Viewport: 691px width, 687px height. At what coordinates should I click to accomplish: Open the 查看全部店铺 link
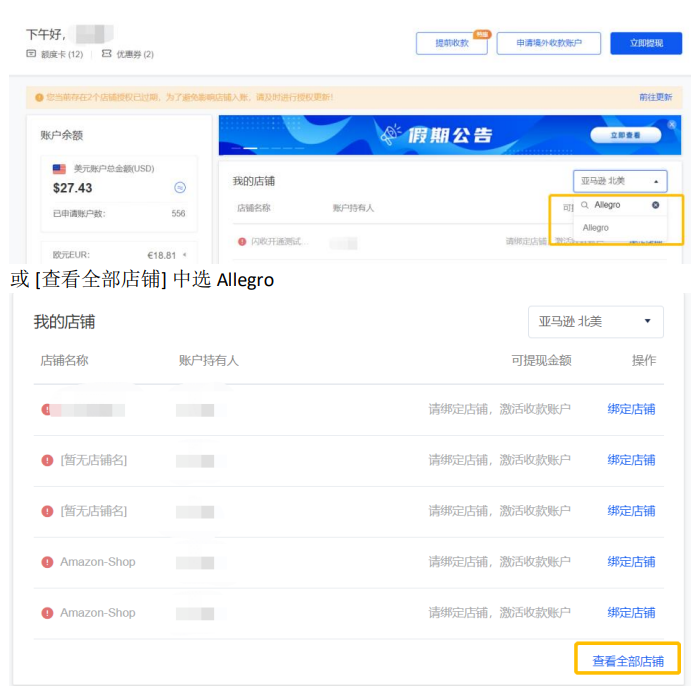[x=628, y=661]
